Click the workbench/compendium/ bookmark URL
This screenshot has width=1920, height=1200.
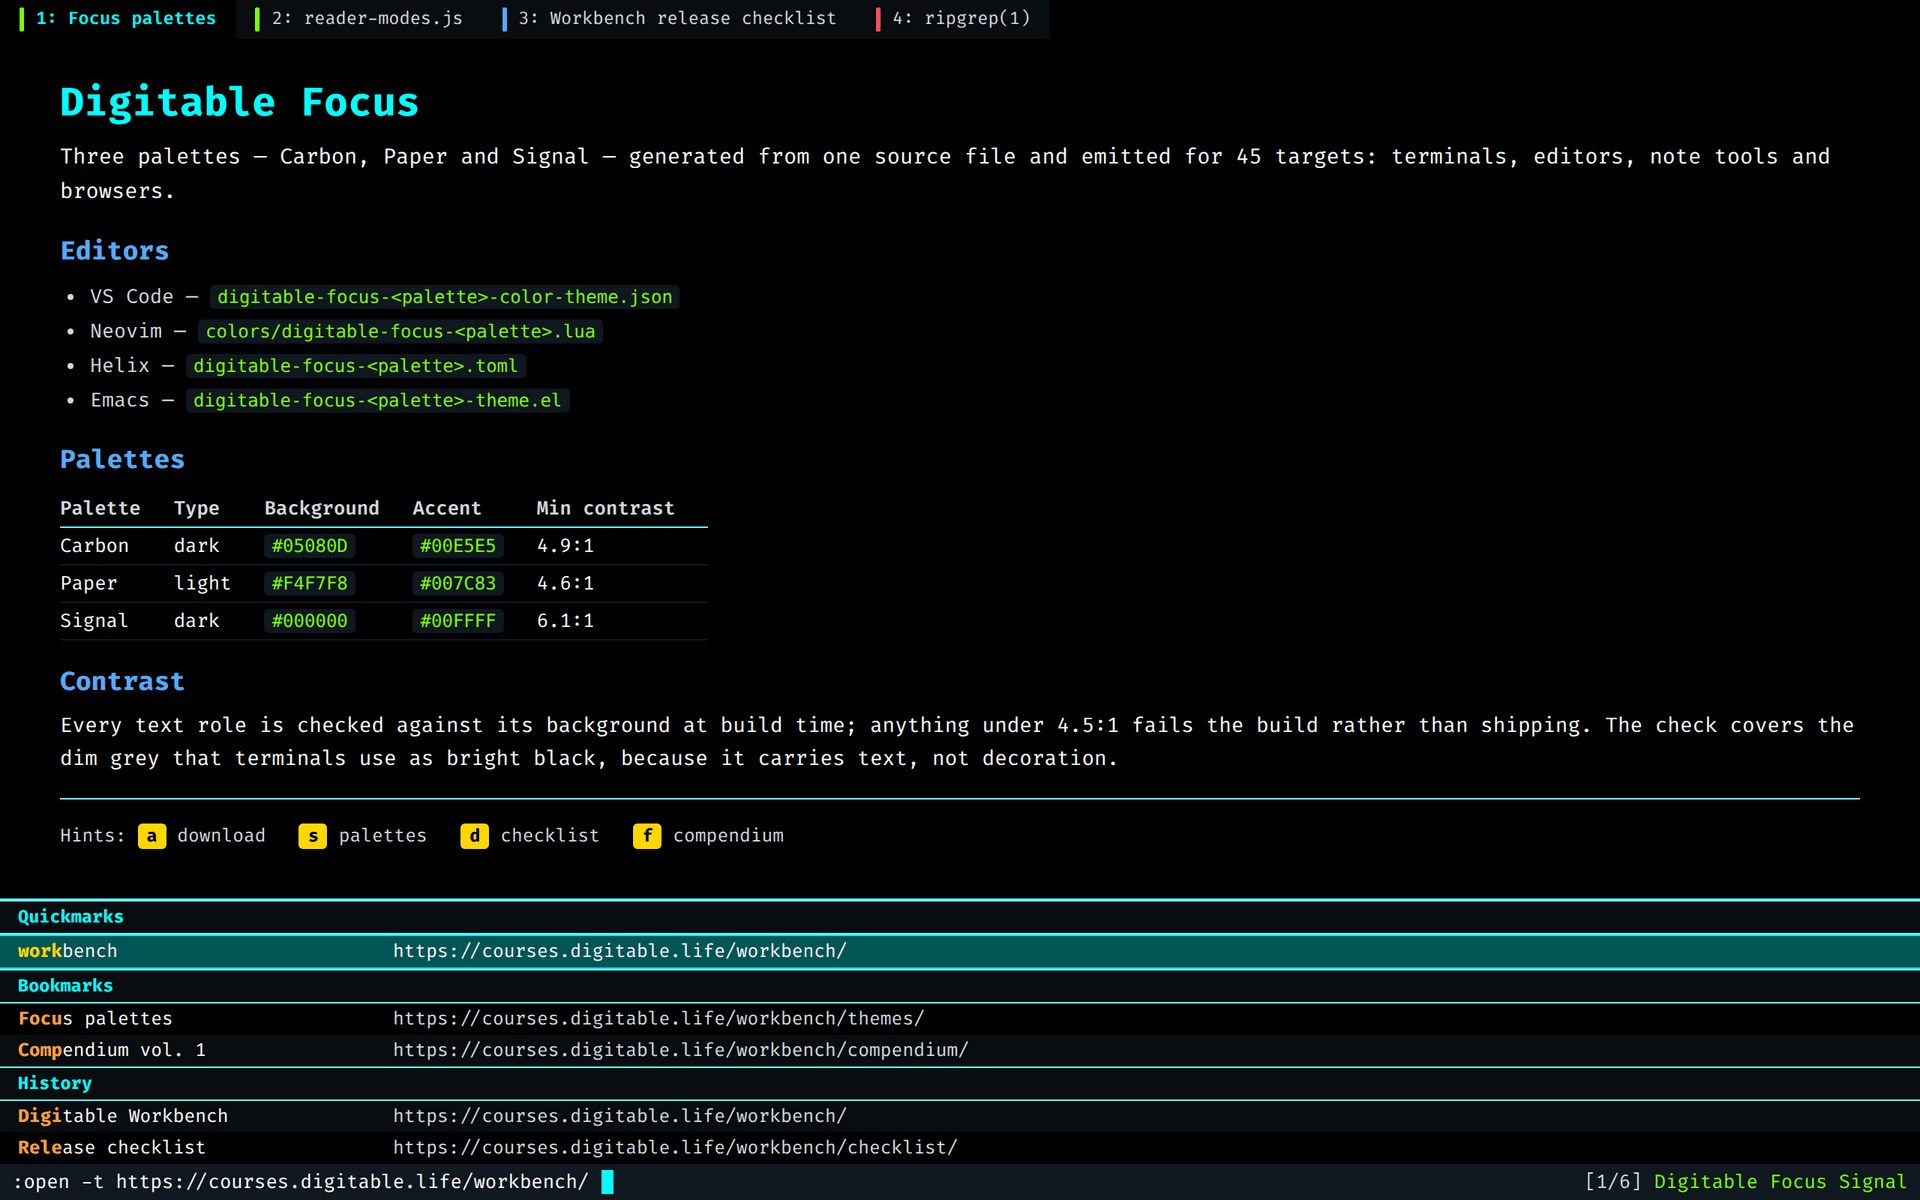click(680, 1050)
